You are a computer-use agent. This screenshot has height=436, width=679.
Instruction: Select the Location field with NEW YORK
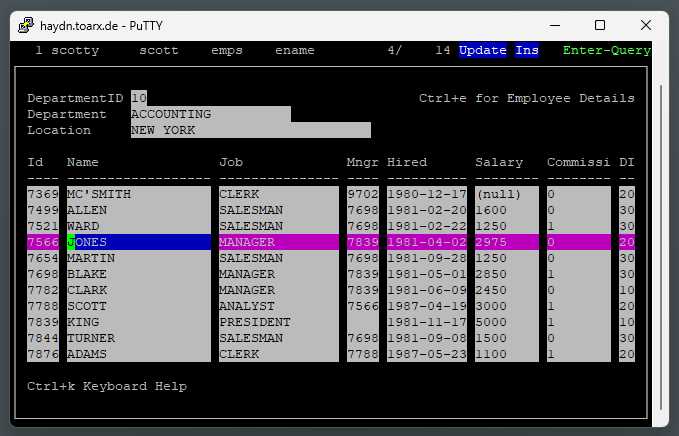251,130
